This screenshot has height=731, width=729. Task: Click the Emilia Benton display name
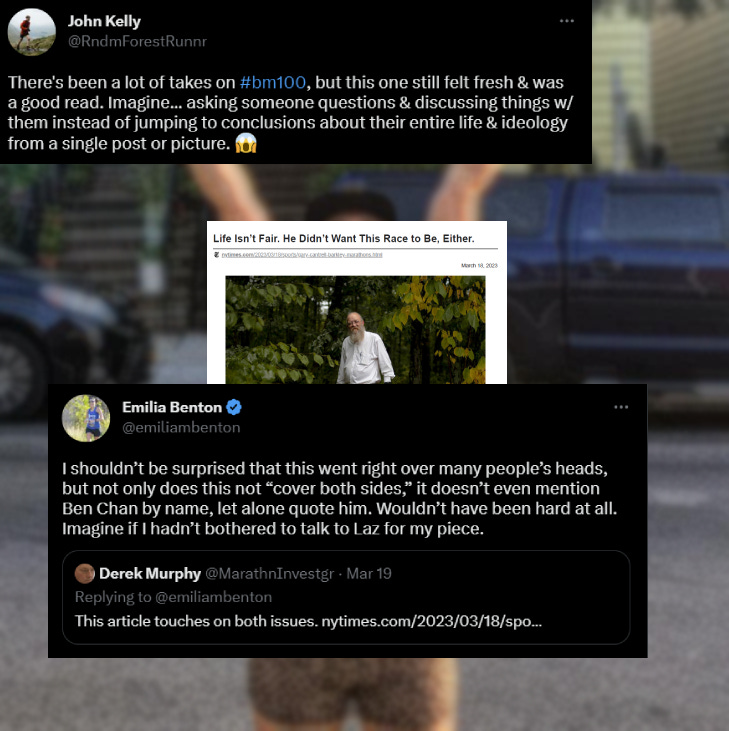click(x=172, y=407)
